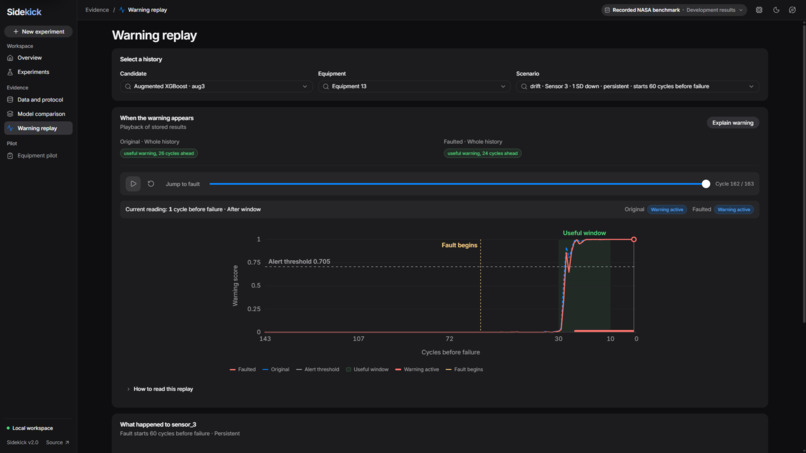
Task: Toggle Alert threshold in the chart legend
Action: pos(318,370)
